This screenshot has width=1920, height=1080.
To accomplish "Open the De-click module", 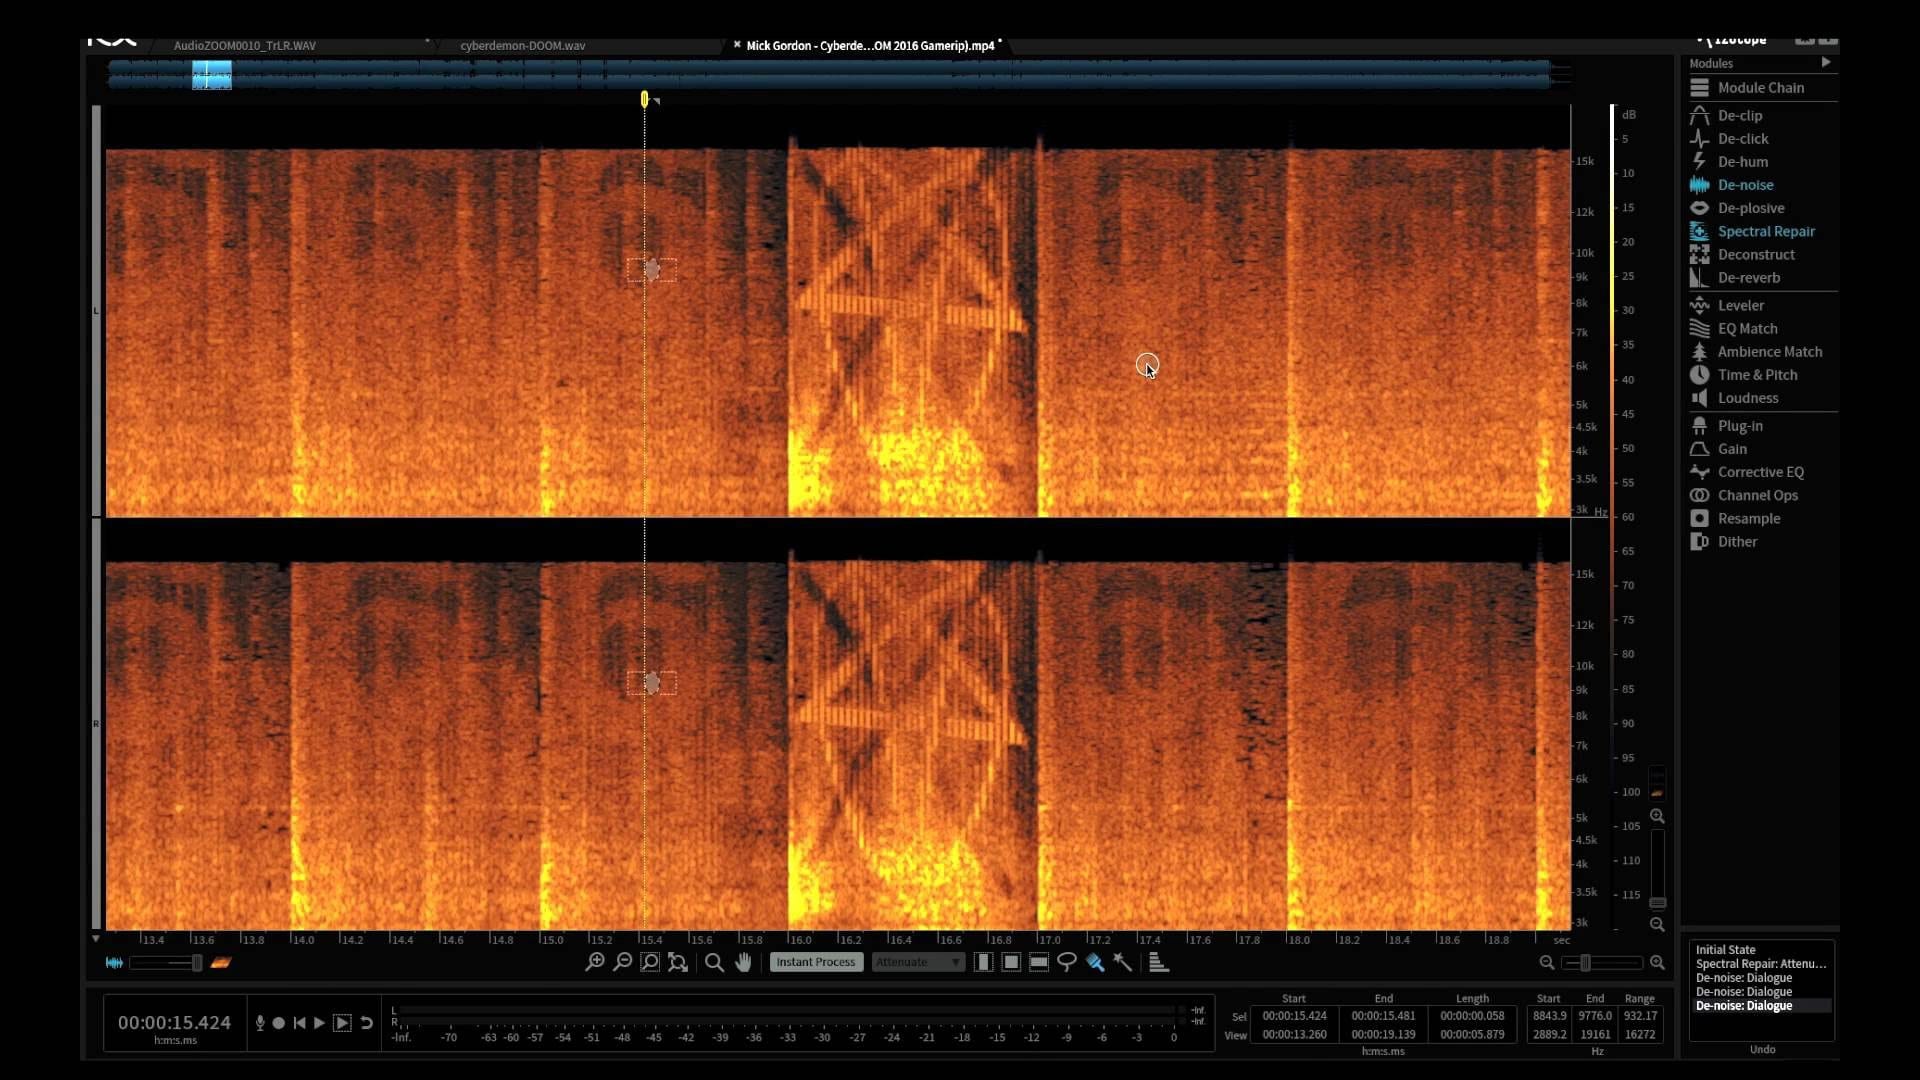I will click(1742, 139).
